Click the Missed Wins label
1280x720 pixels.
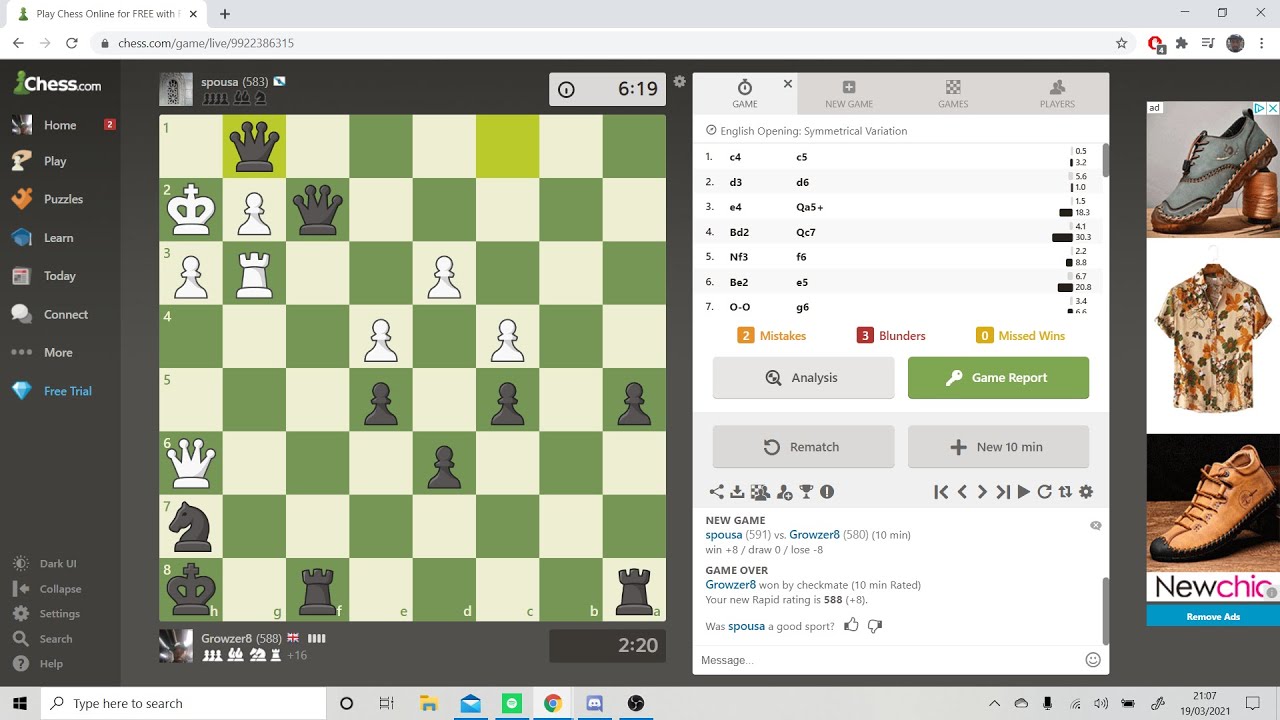[1020, 336]
